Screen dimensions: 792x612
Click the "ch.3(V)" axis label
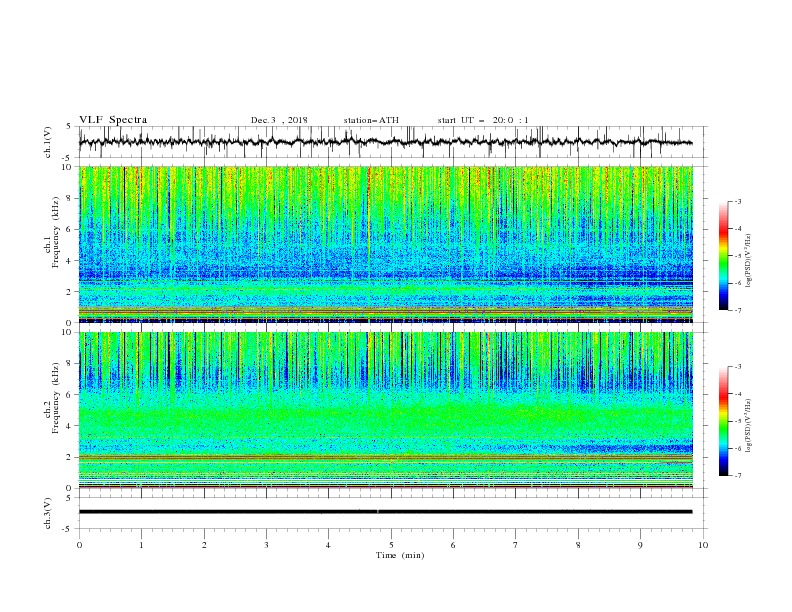(x=48, y=513)
